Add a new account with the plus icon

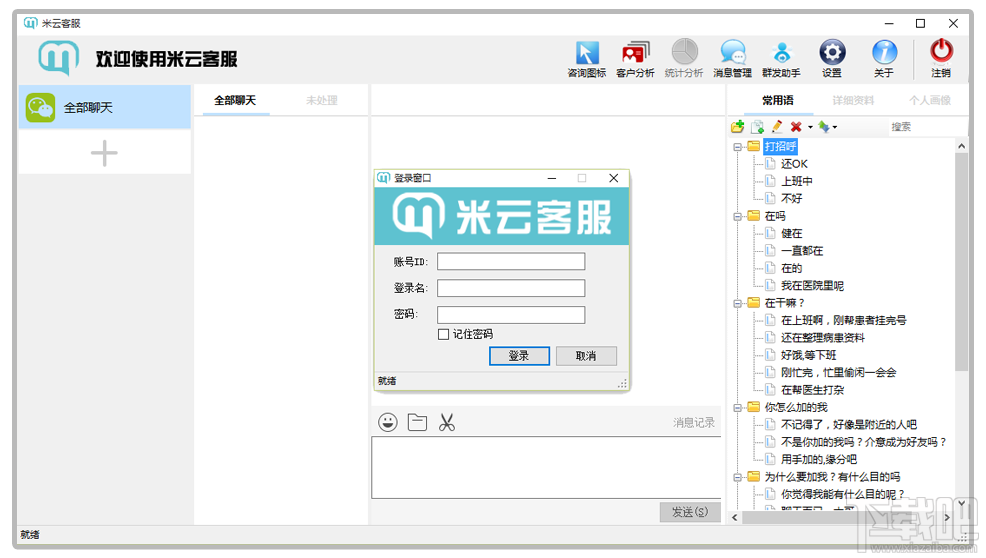tap(104, 153)
